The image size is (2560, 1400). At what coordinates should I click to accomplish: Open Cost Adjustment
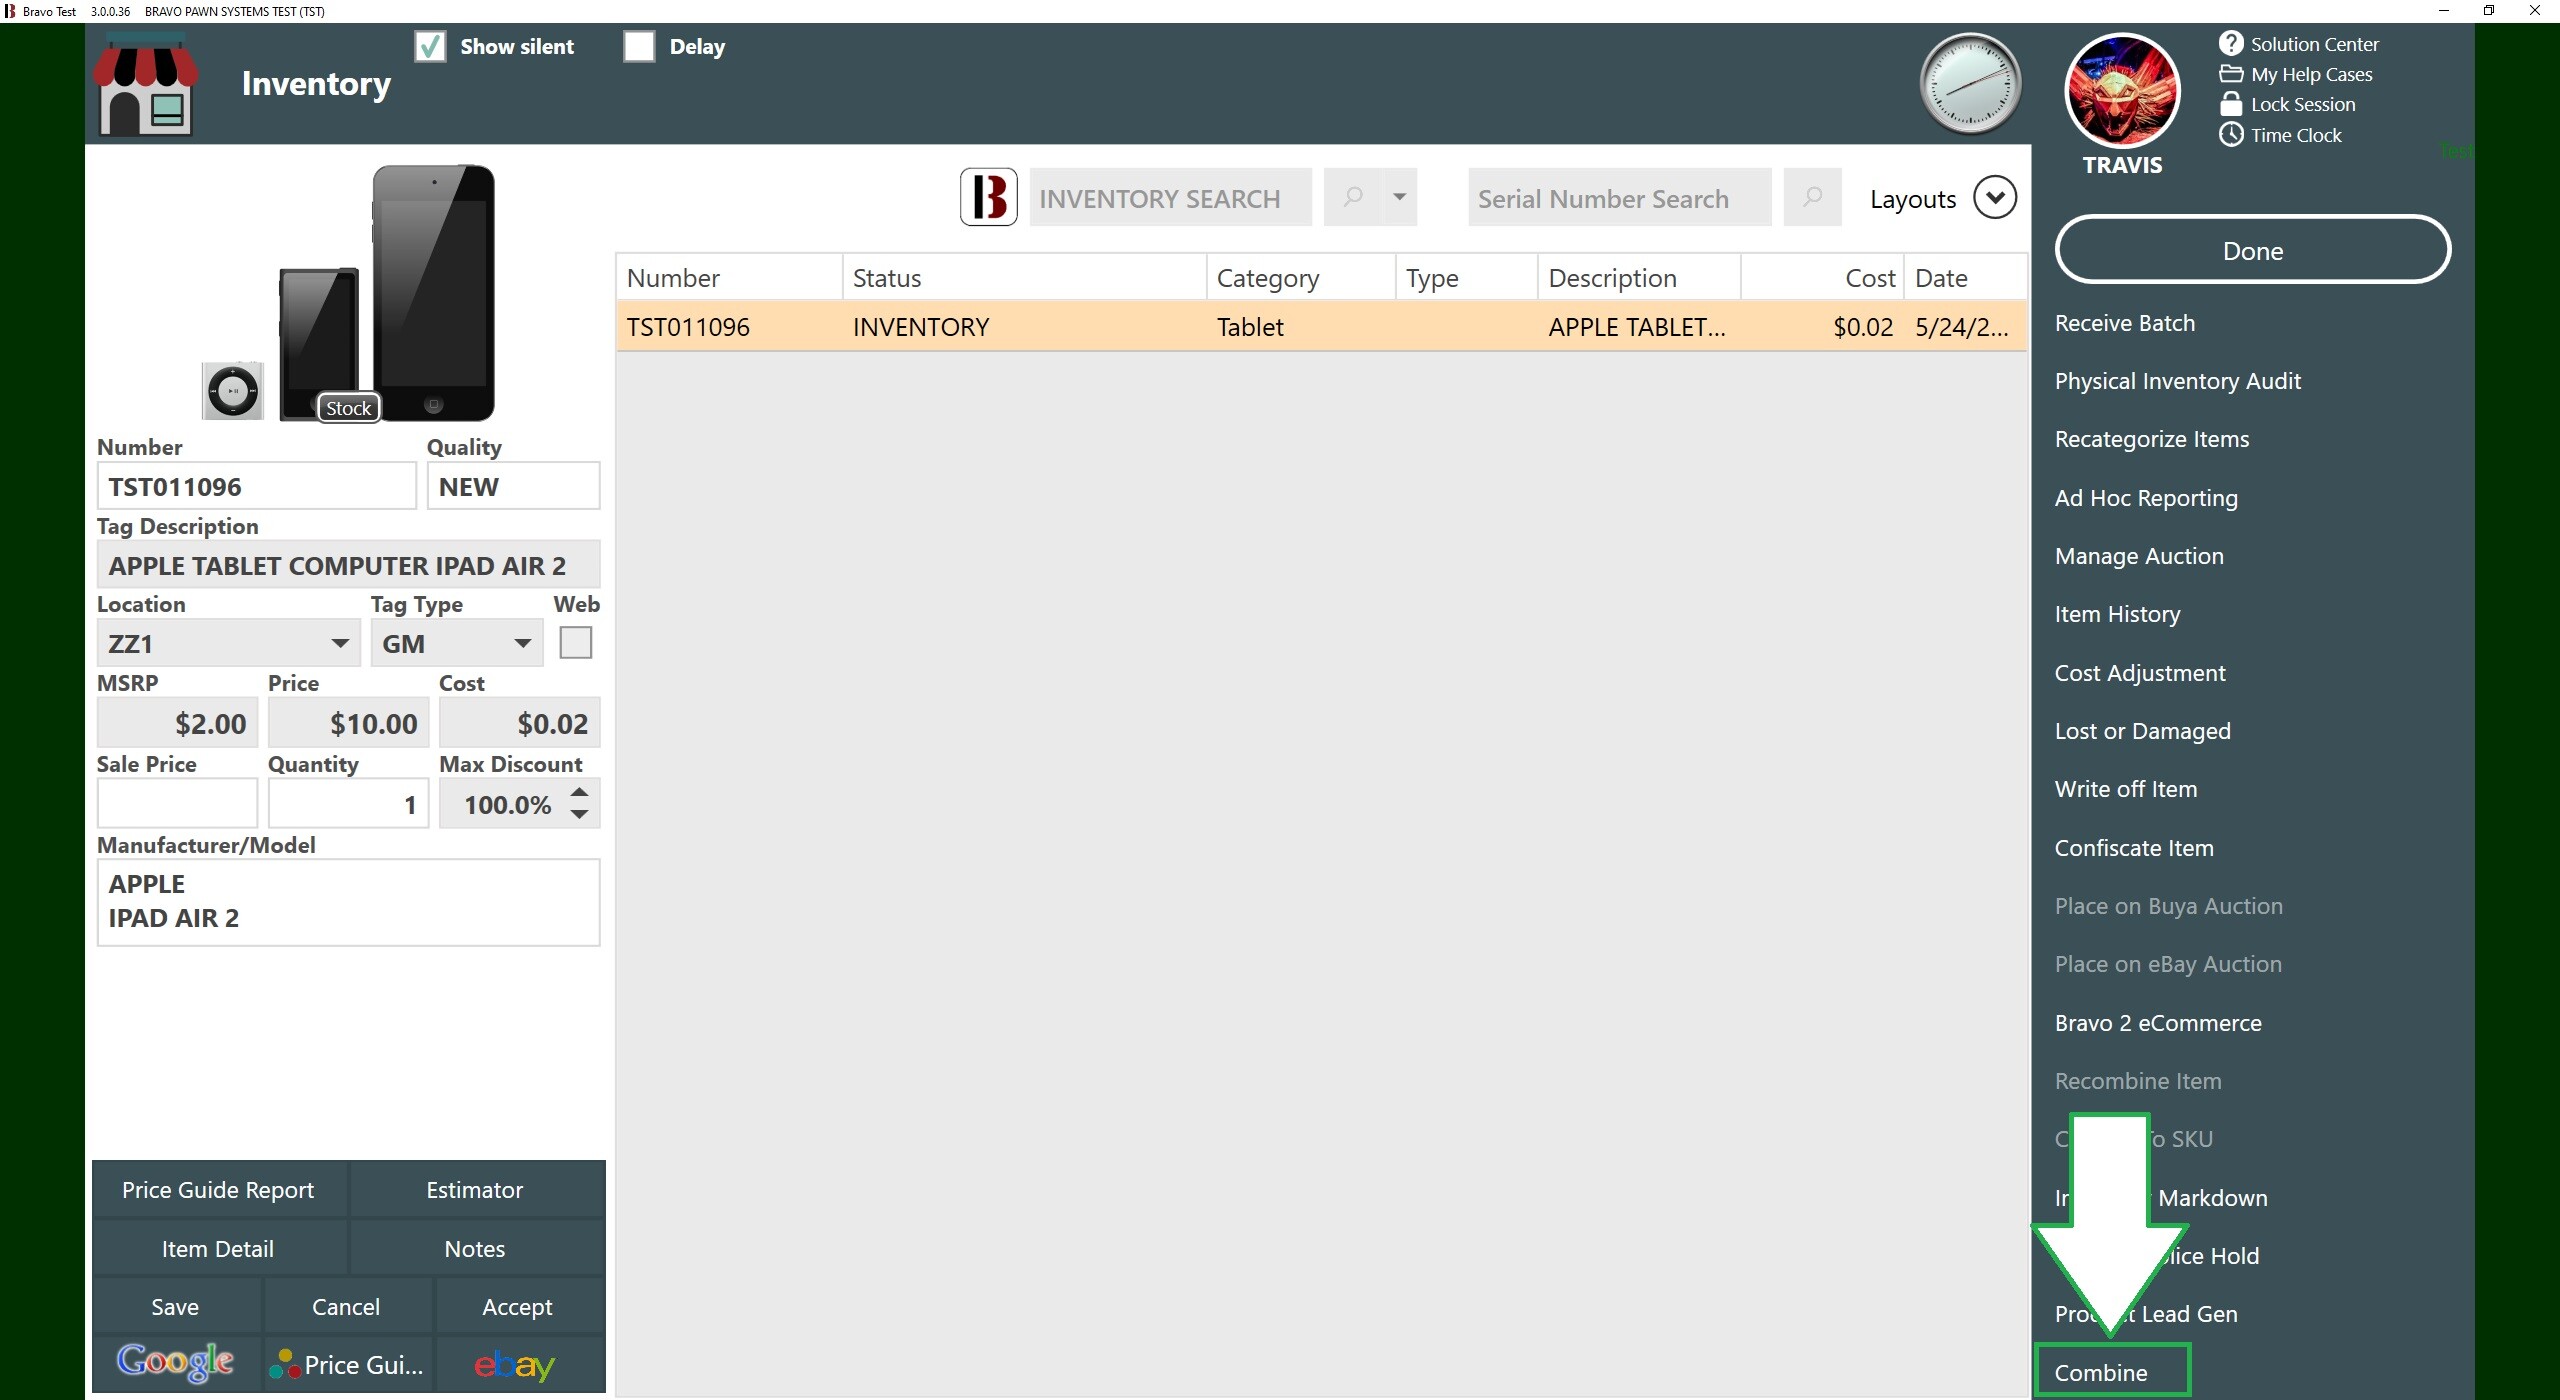coord(2140,673)
